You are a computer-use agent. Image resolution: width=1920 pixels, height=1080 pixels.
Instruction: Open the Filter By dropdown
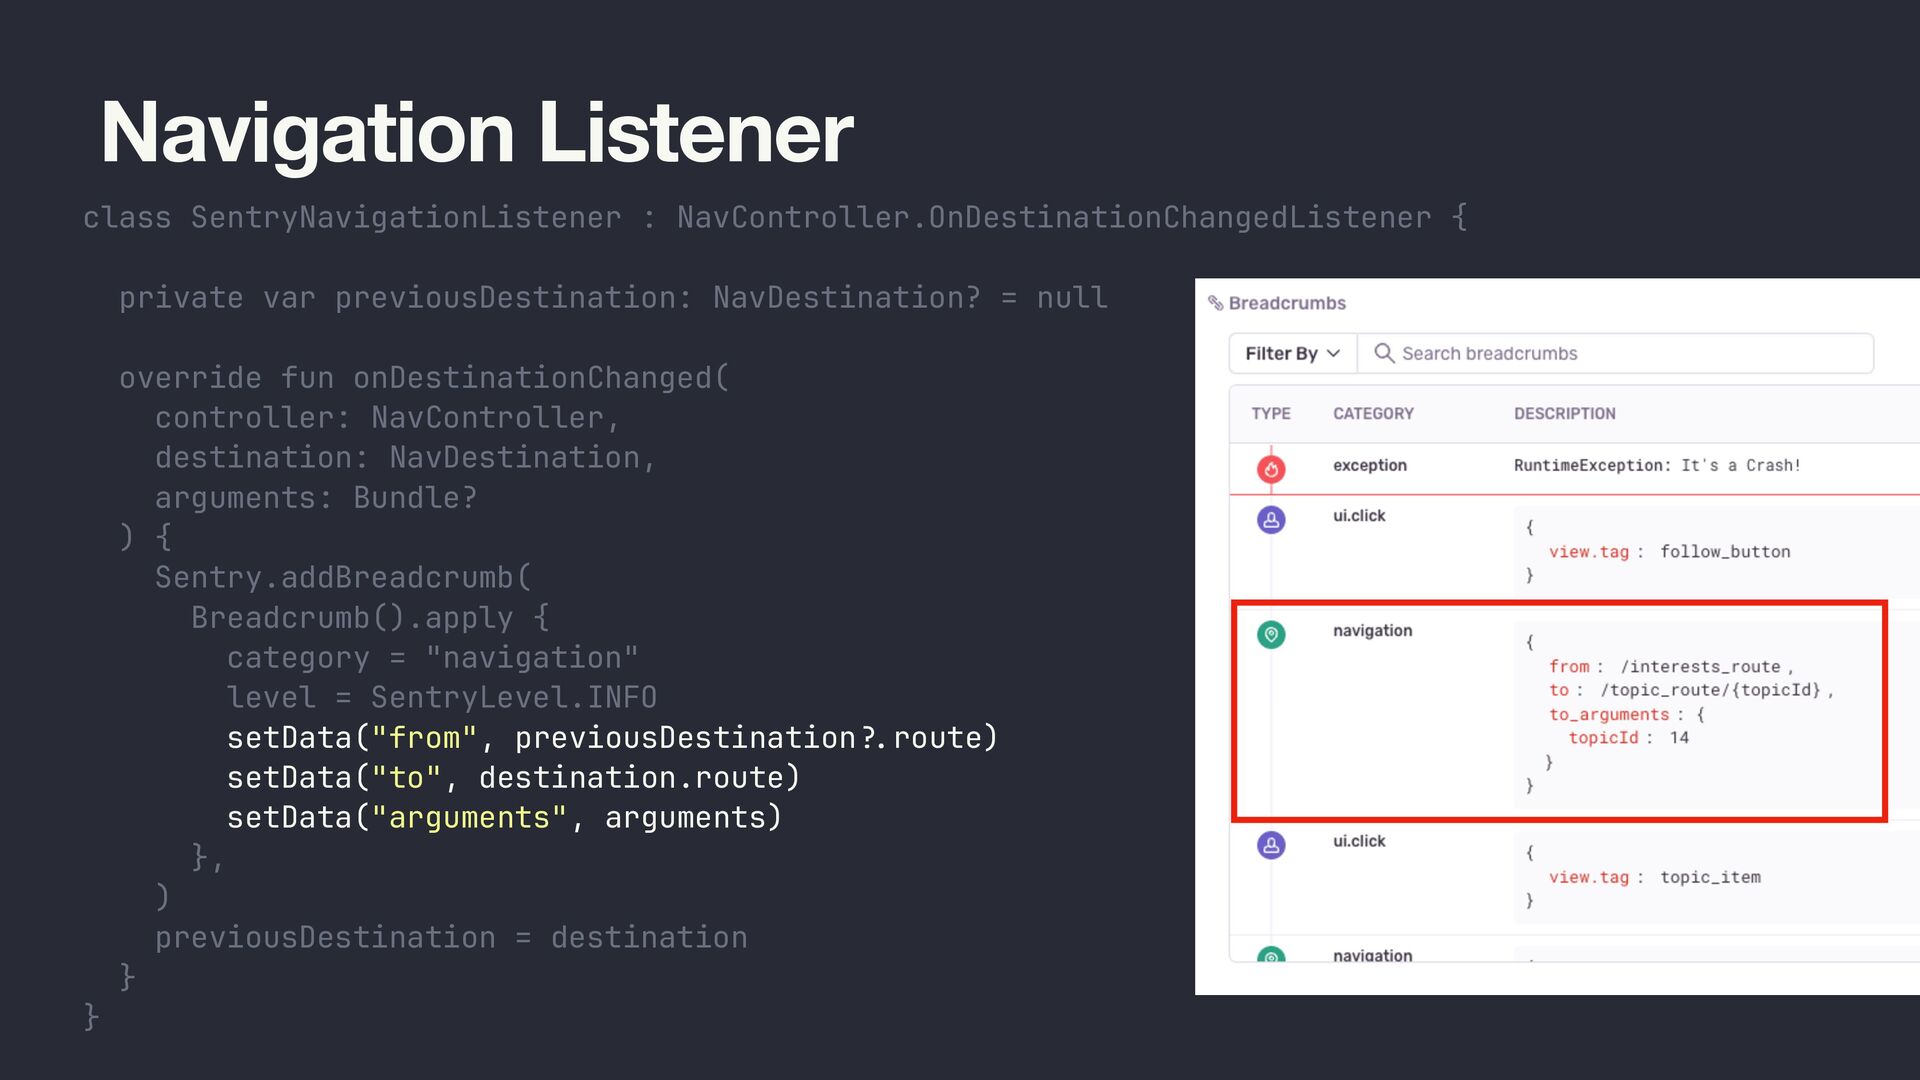point(1291,353)
